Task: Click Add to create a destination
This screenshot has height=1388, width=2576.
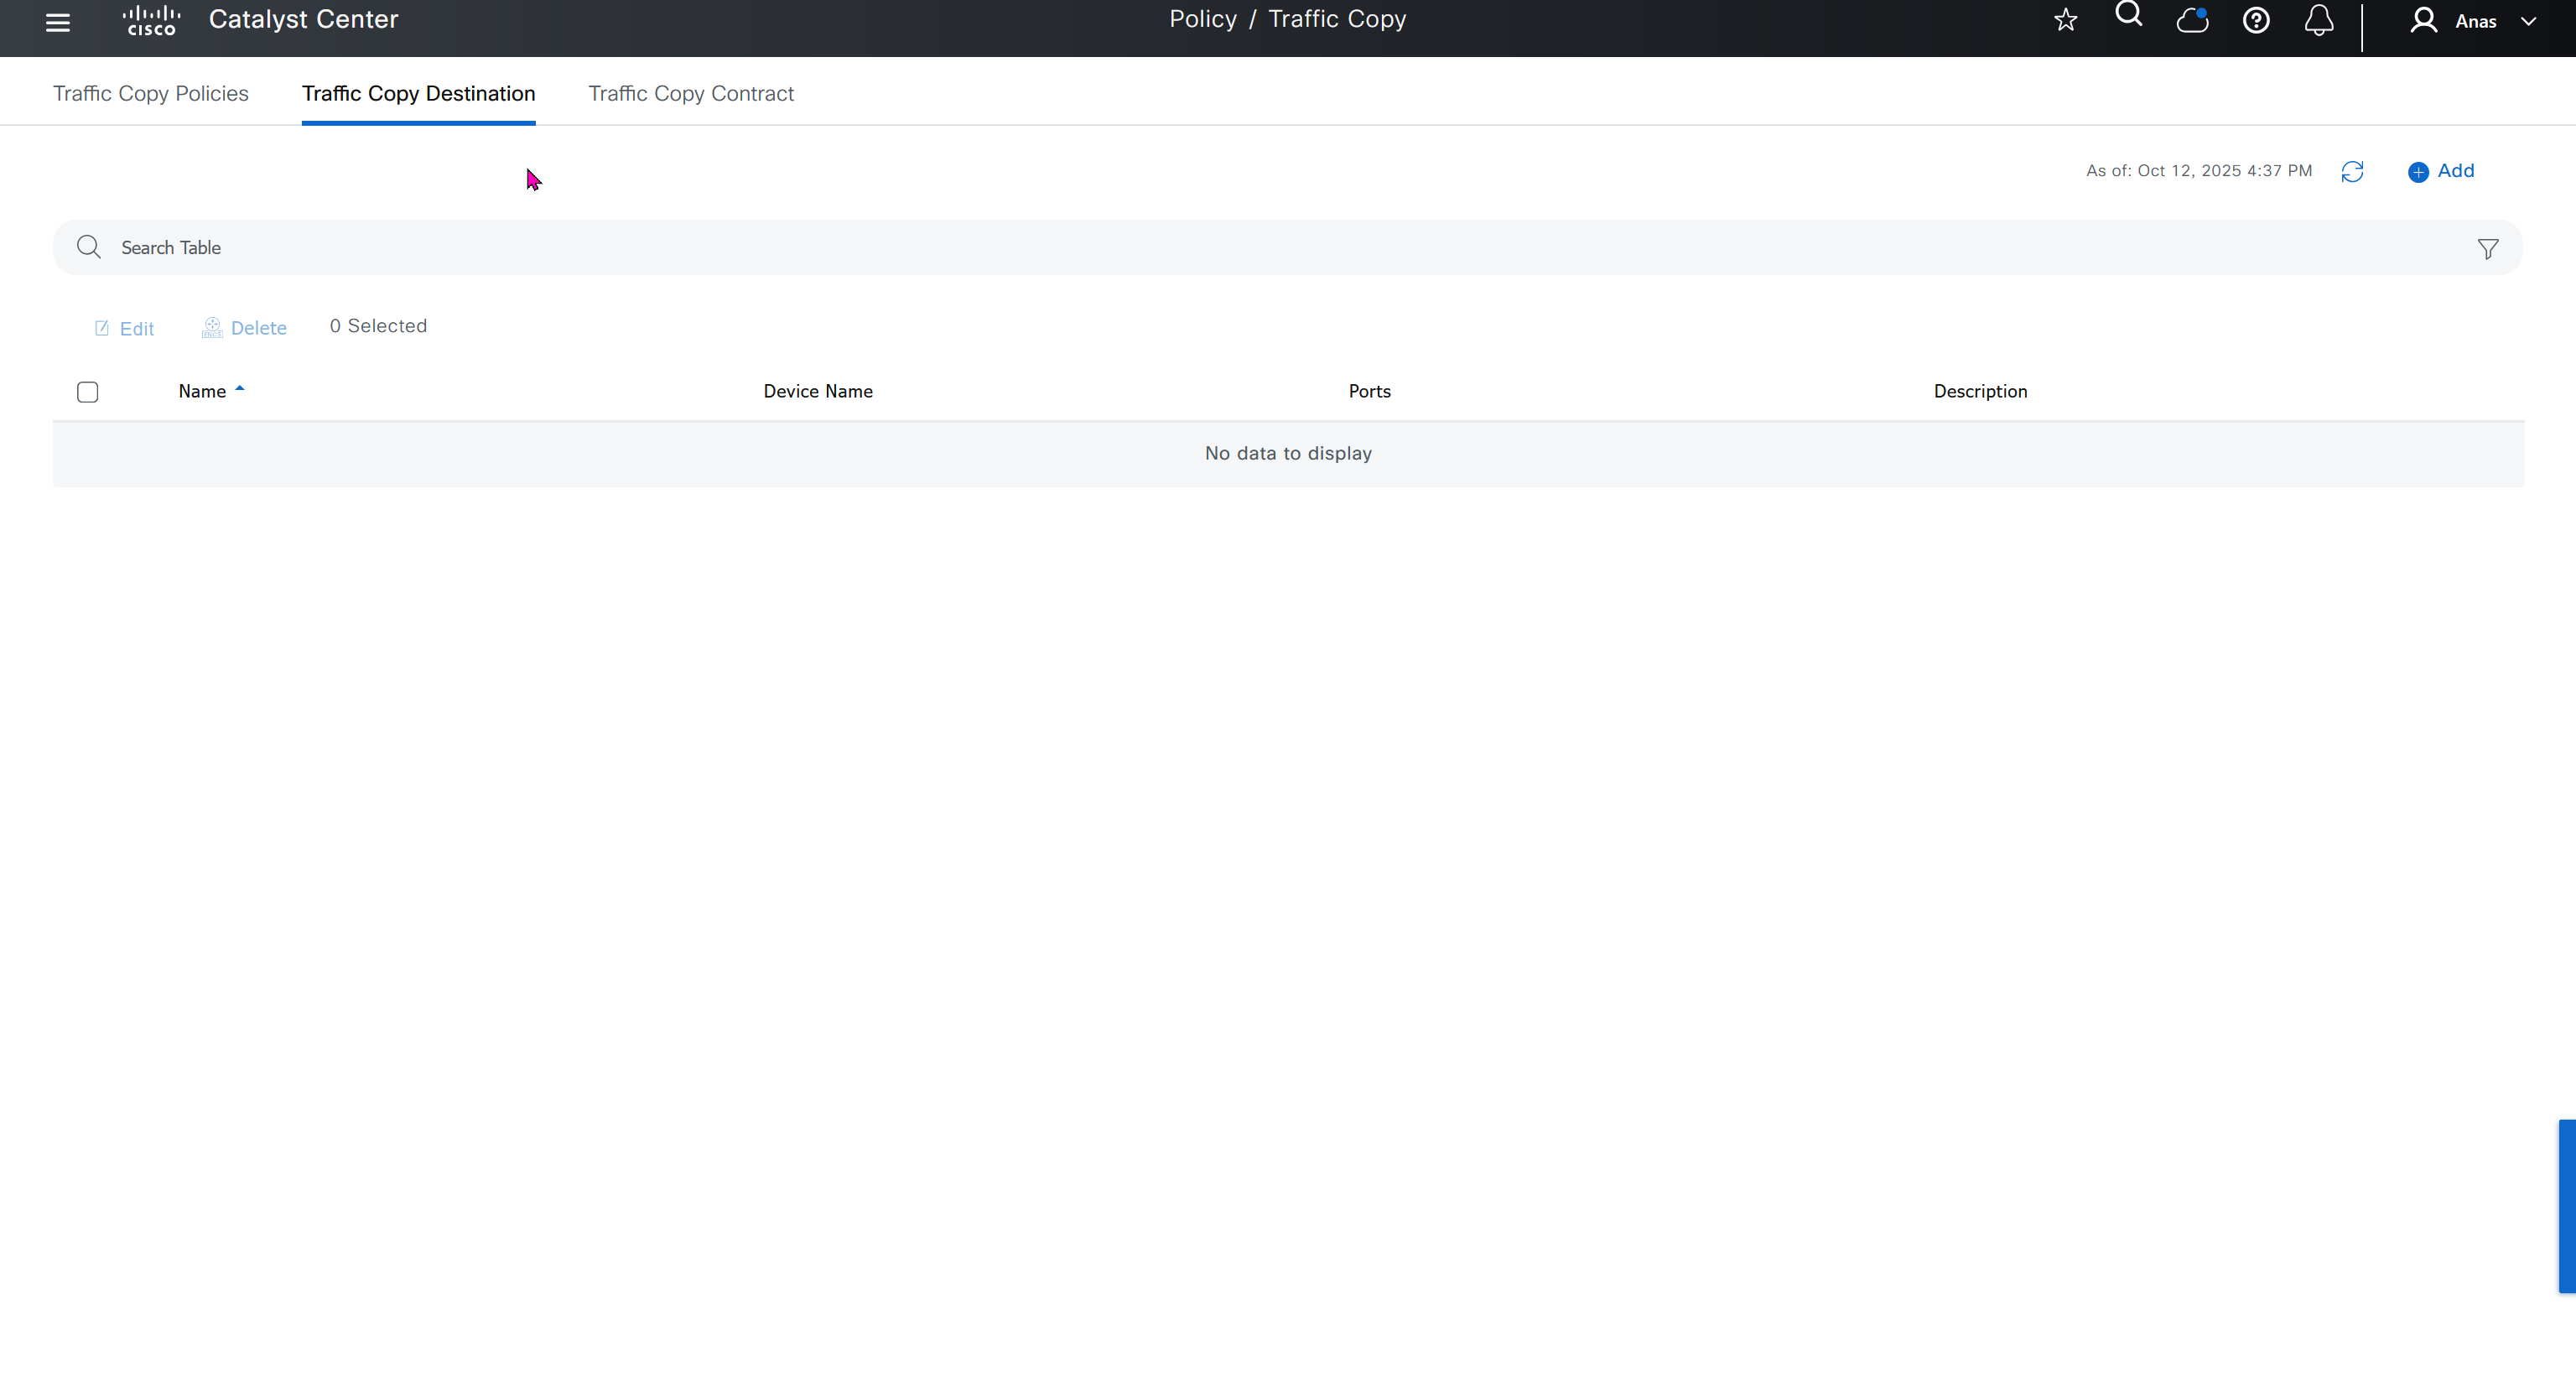Action: coord(2441,171)
